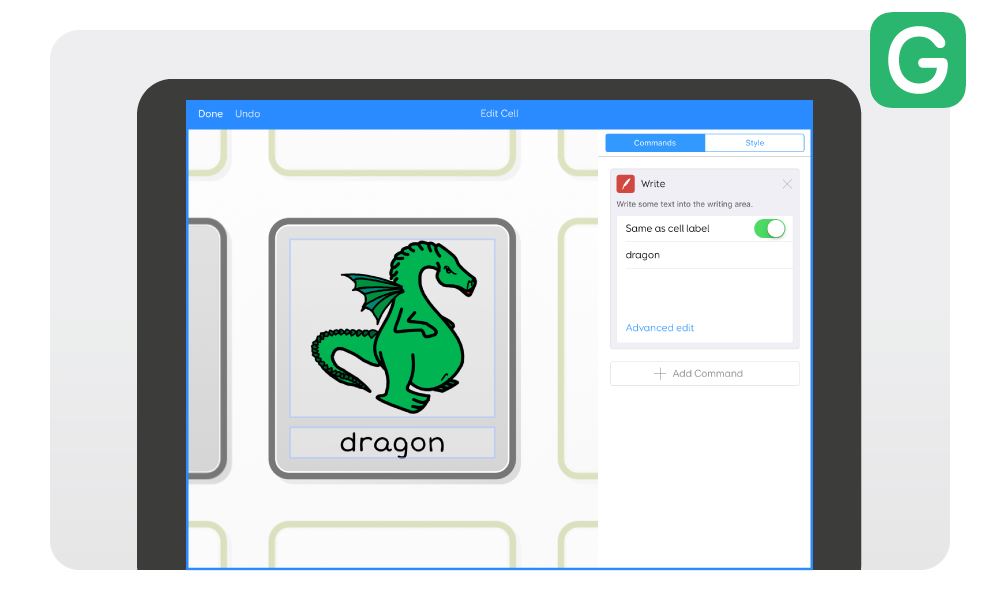Select the green dragon symbol image
The height and width of the screenshot is (600, 1001).
392,326
